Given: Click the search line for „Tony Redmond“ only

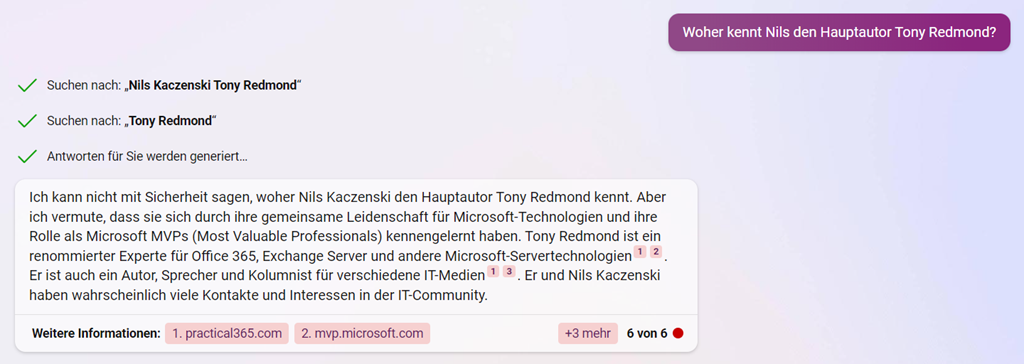Looking at the screenshot, I should pyautogui.click(x=131, y=121).
